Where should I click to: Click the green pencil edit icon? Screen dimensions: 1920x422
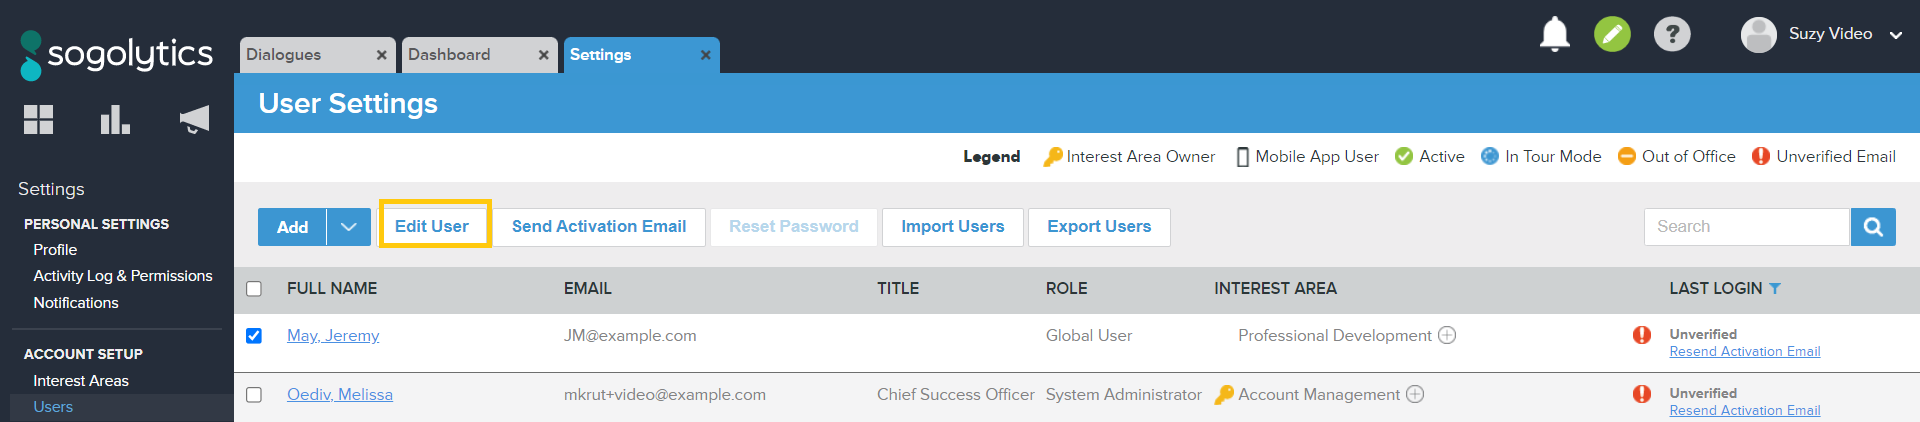(x=1612, y=34)
